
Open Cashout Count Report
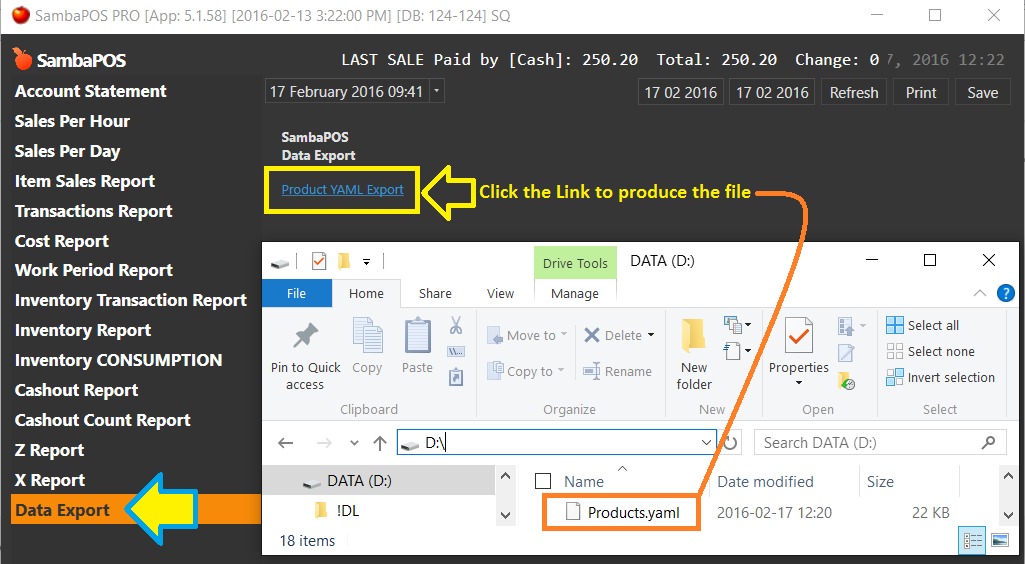(103, 420)
